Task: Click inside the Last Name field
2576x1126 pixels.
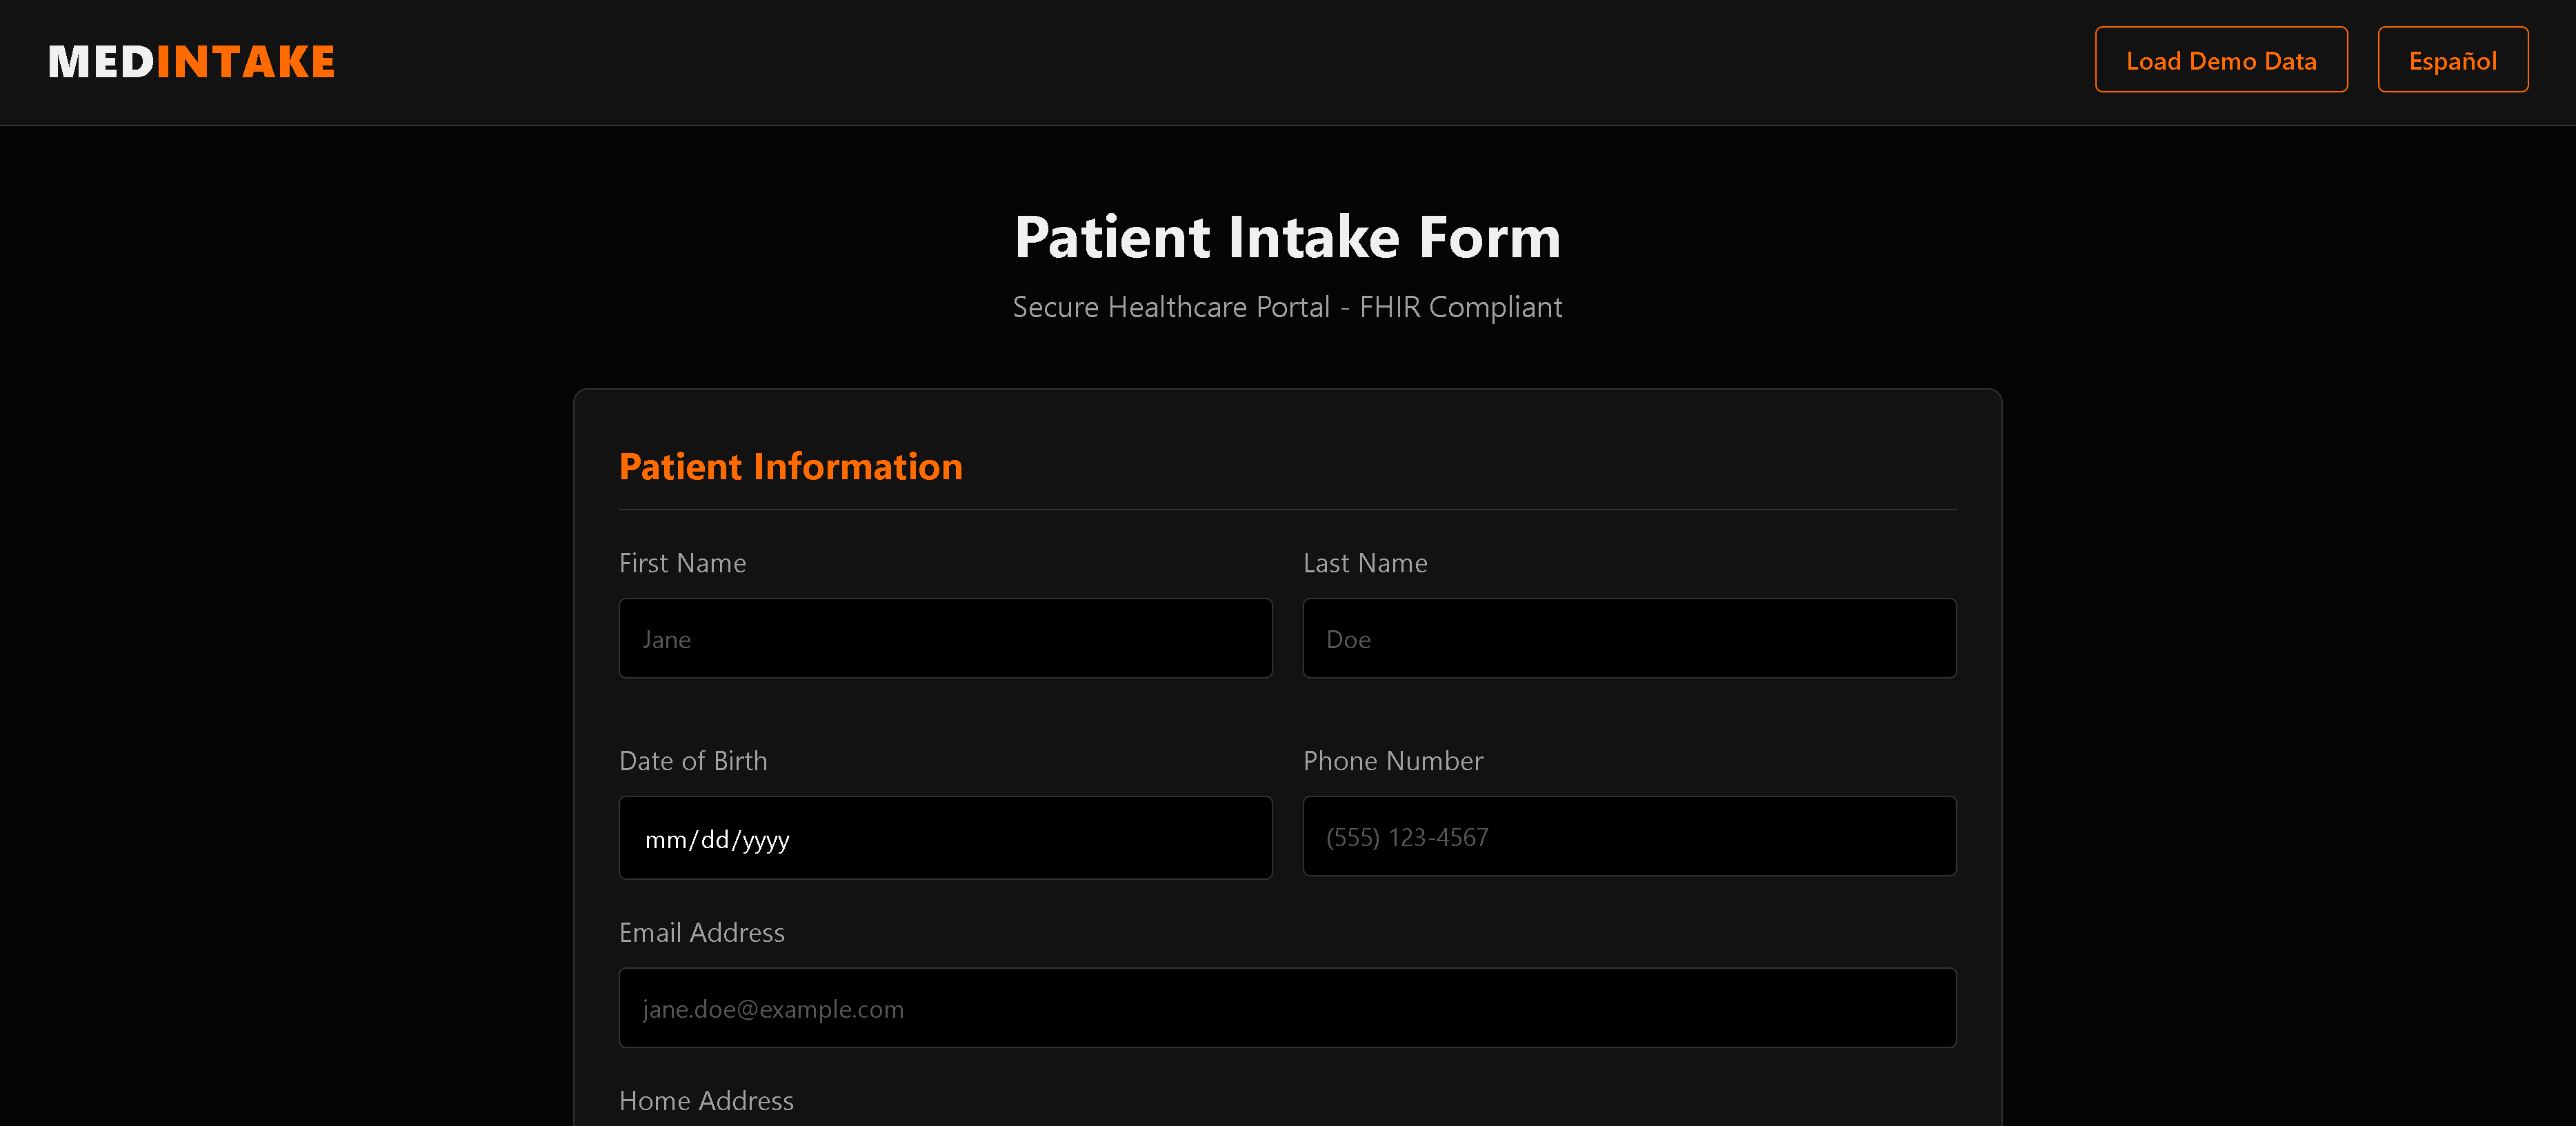Action: pos(1629,637)
